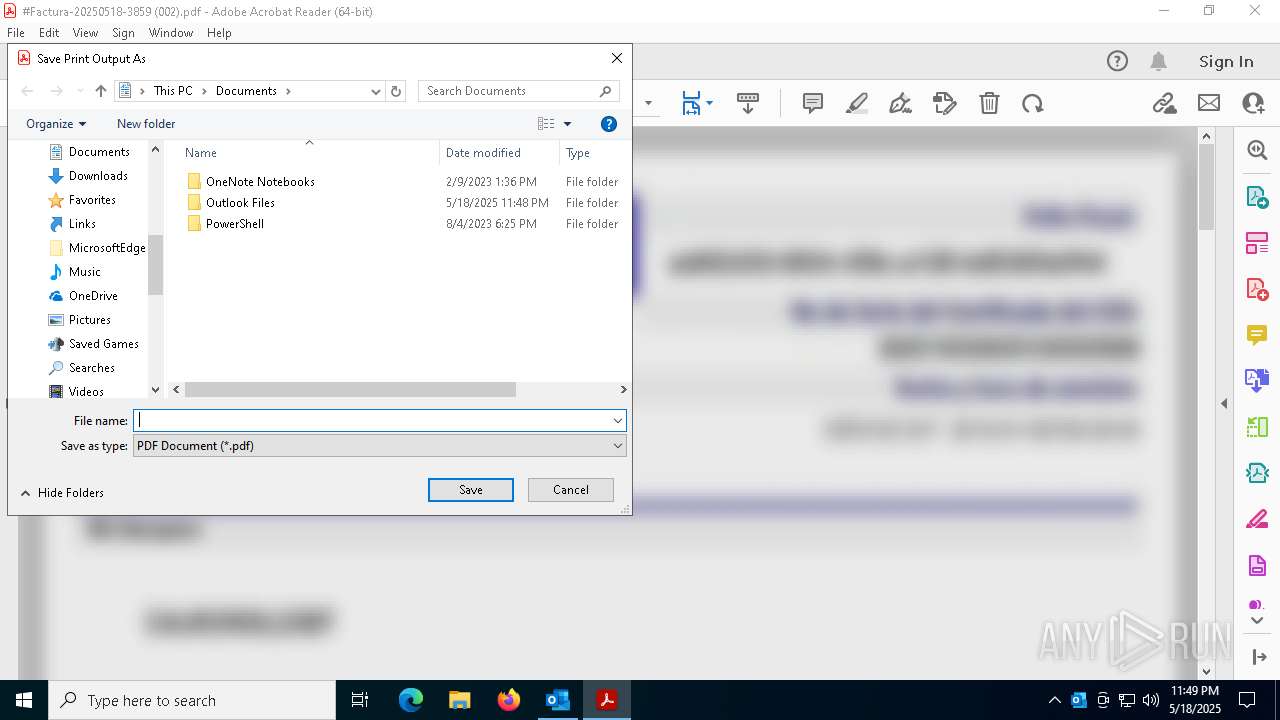Image resolution: width=1280 pixels, height=720 pixels.
Task: Open the Save as type dropdown
Action: pos(617,446)
